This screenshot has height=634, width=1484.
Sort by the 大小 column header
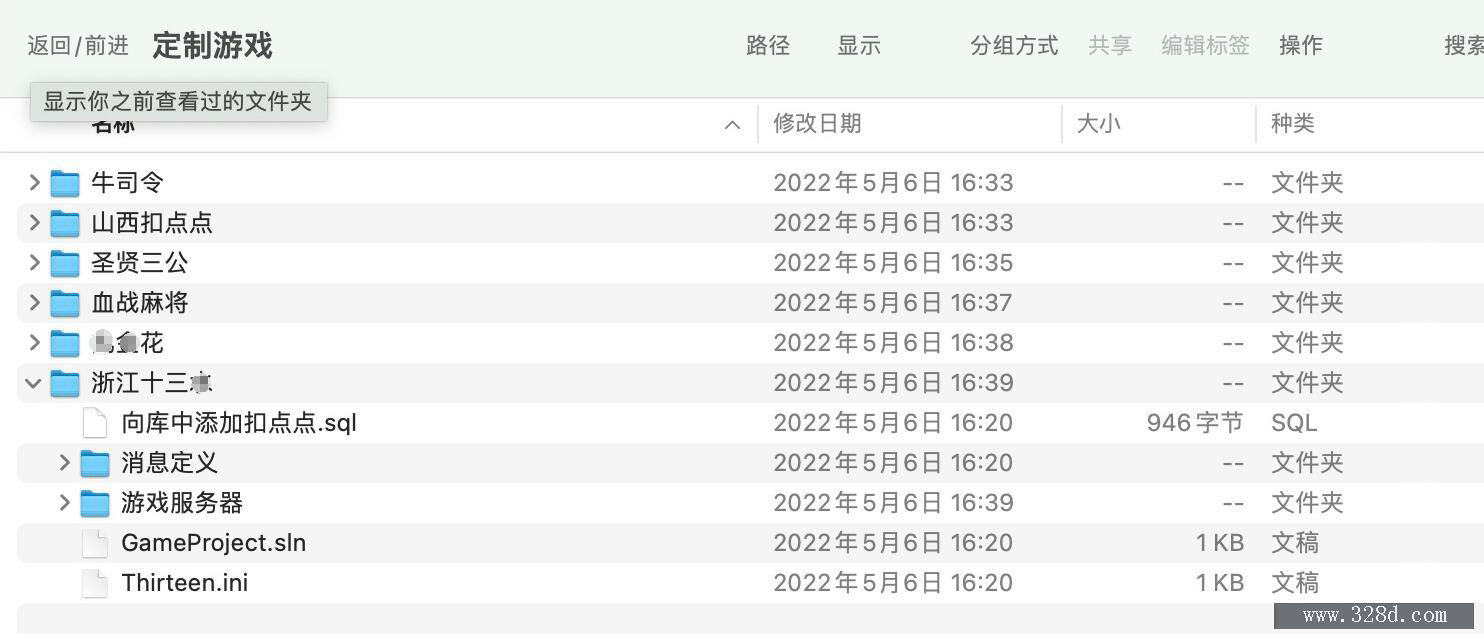[x=1098, y=124]
